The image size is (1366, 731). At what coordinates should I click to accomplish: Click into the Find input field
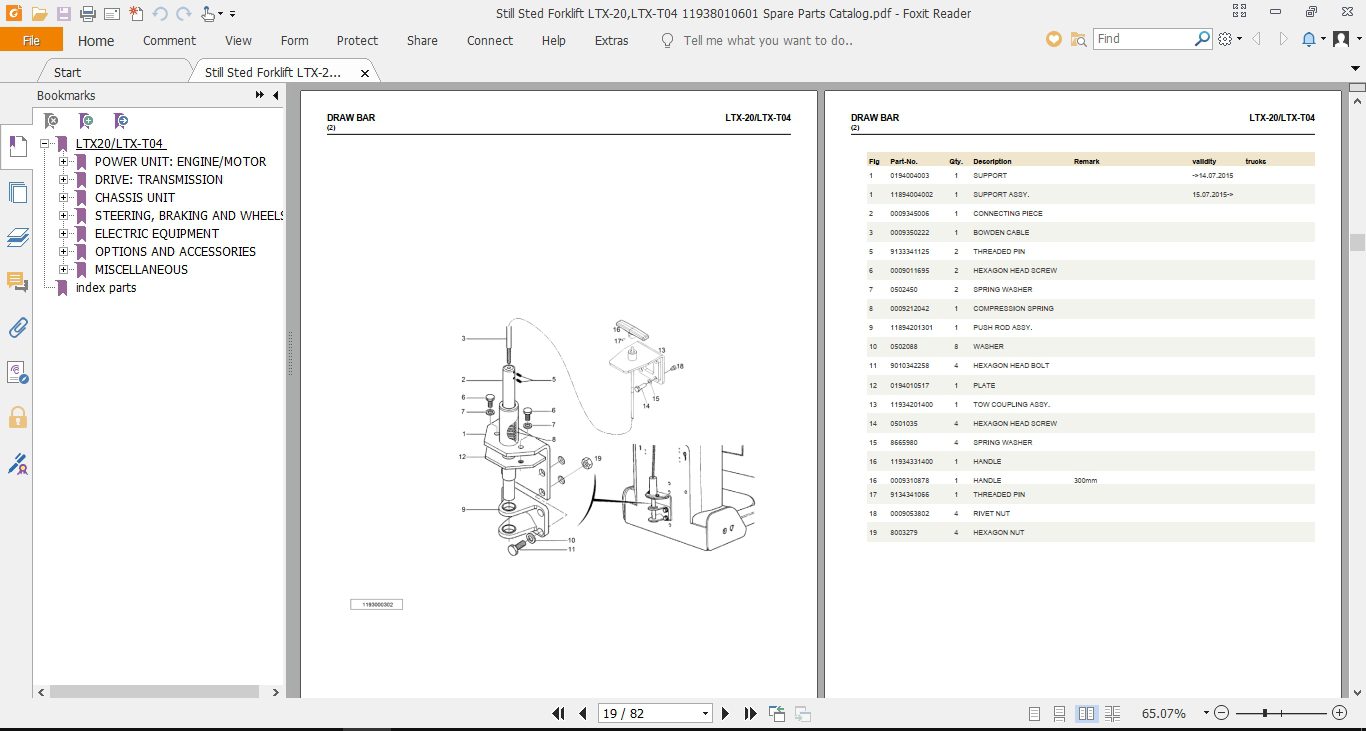click(1143, 39)
